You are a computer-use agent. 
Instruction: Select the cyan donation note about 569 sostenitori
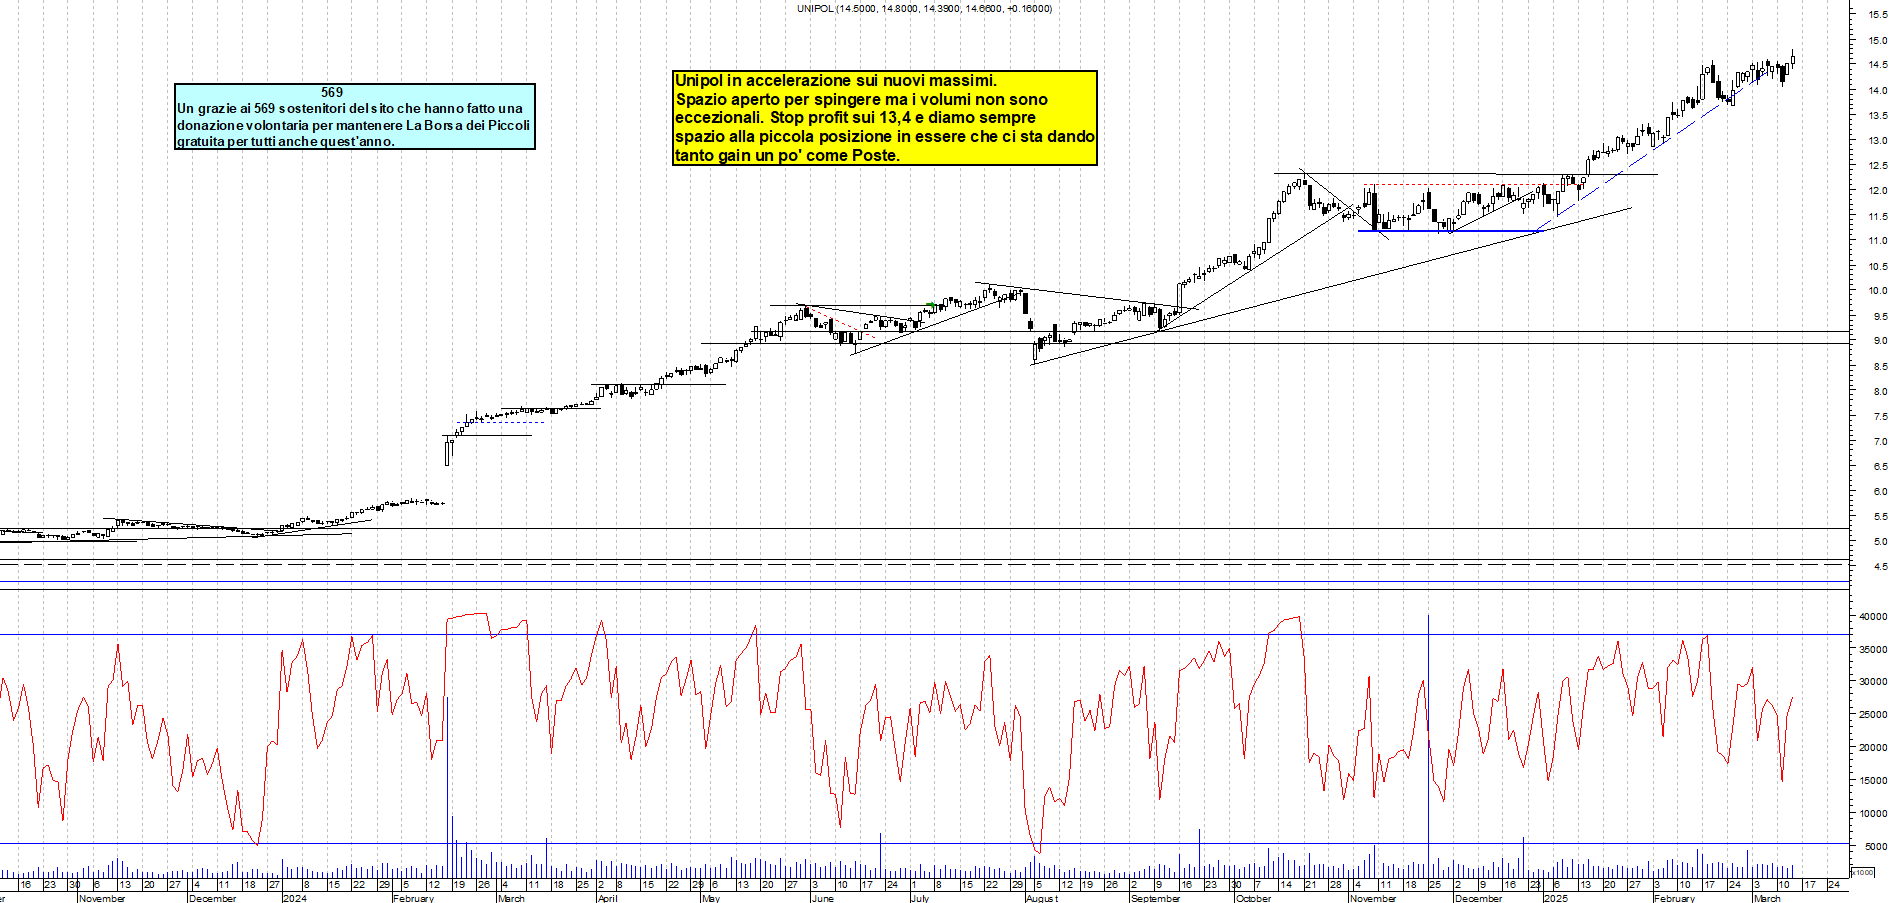tap(355, 117)
